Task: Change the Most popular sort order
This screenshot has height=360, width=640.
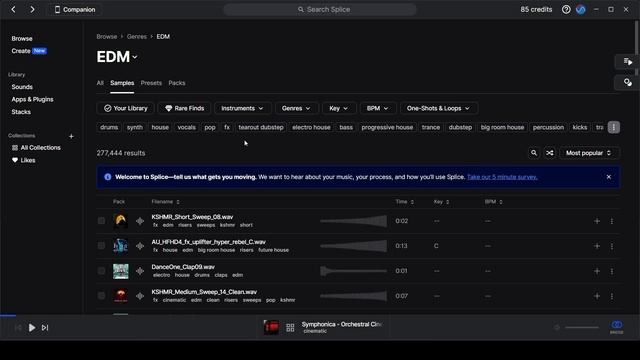Action: 588,153
